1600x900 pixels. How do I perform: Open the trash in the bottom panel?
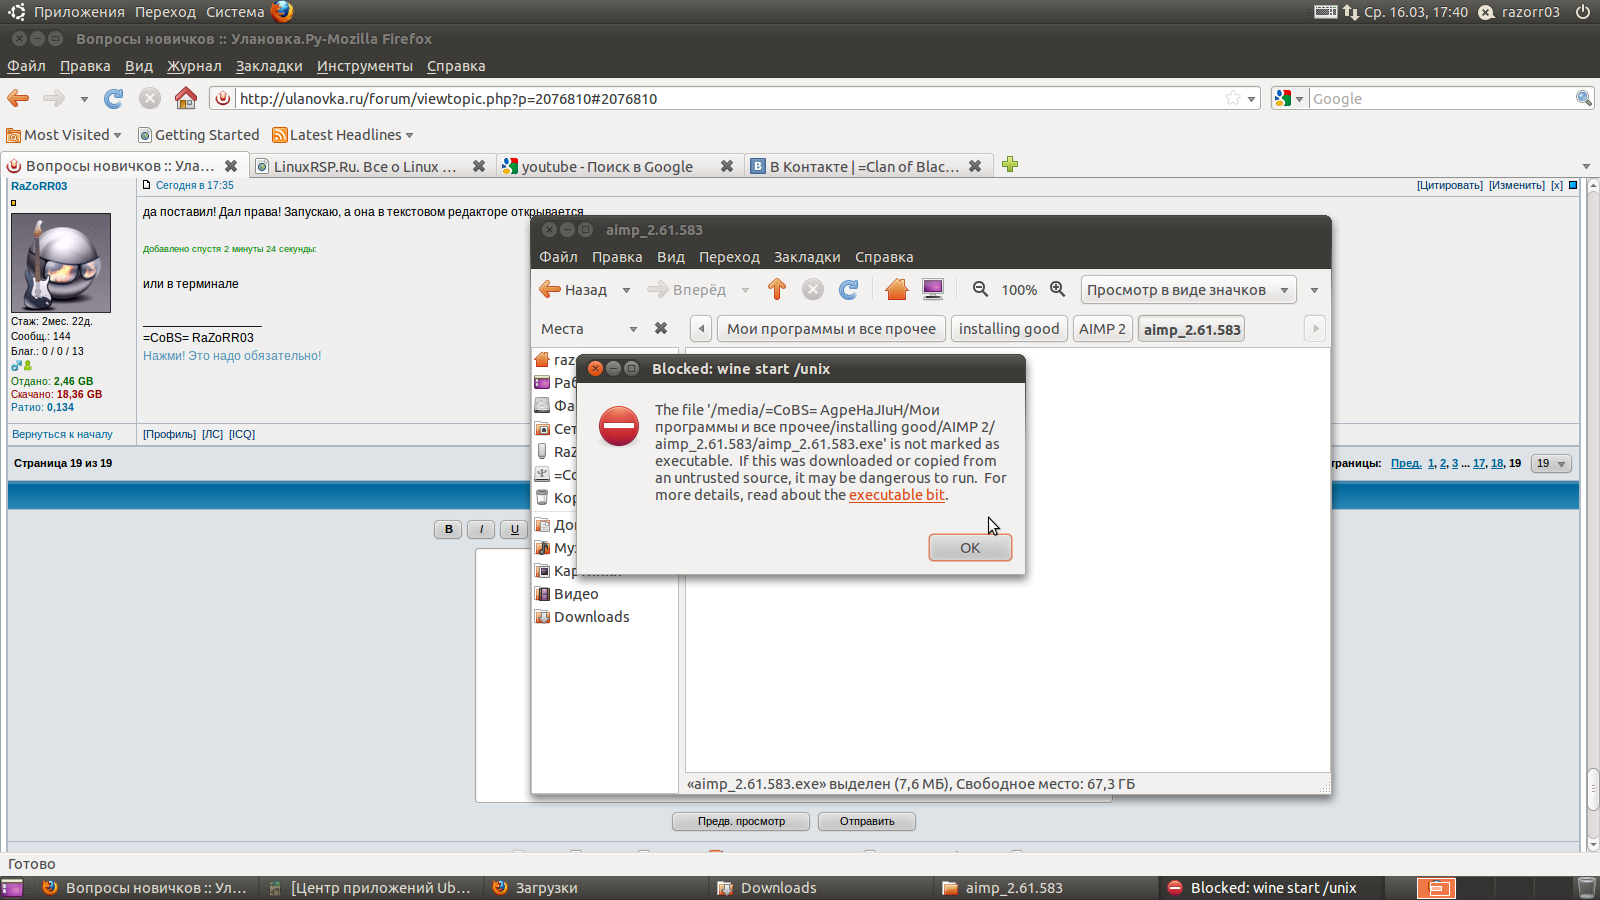1586,888
